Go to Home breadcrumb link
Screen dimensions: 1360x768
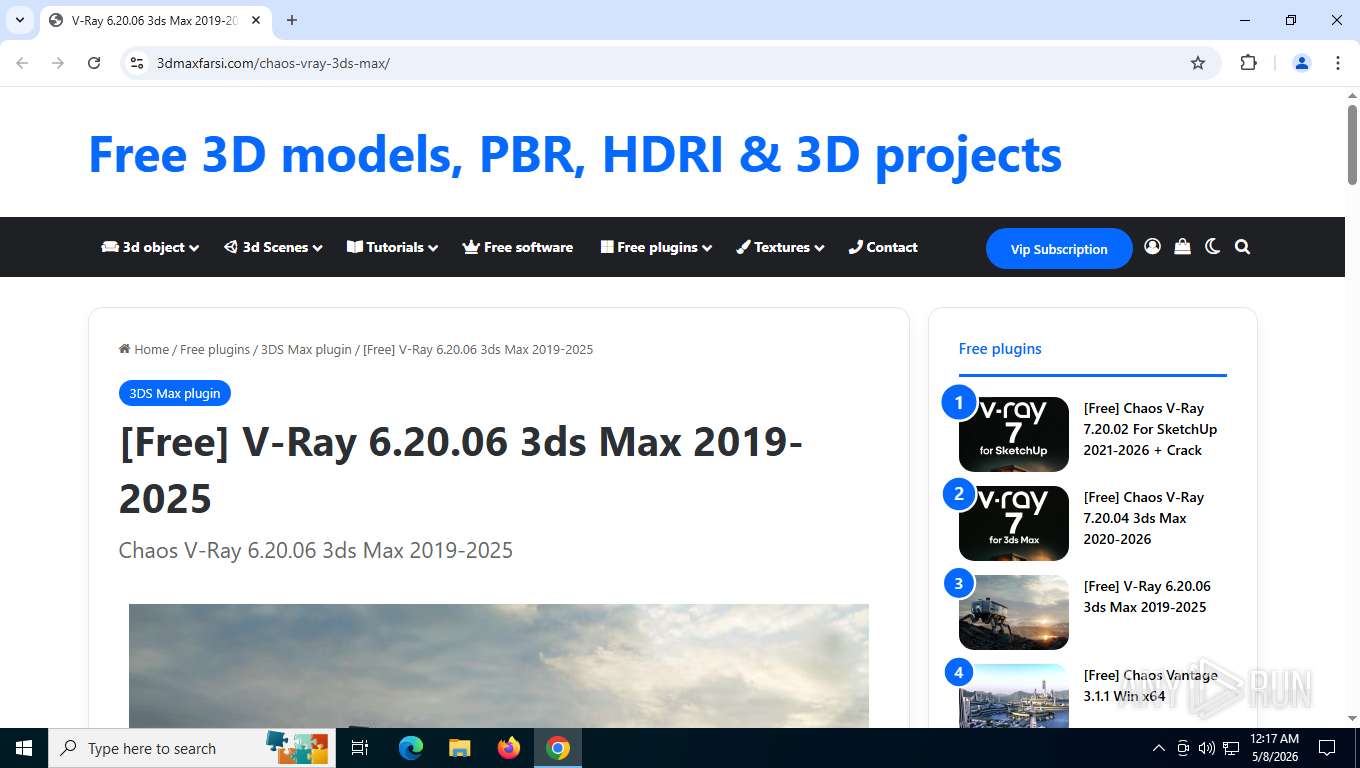point(144,349)
